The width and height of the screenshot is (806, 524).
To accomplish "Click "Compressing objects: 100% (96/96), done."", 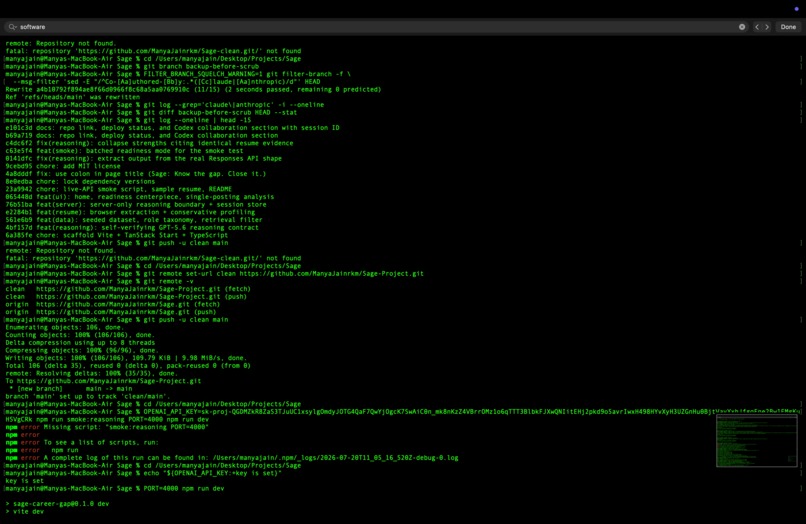I will [82, 350].
